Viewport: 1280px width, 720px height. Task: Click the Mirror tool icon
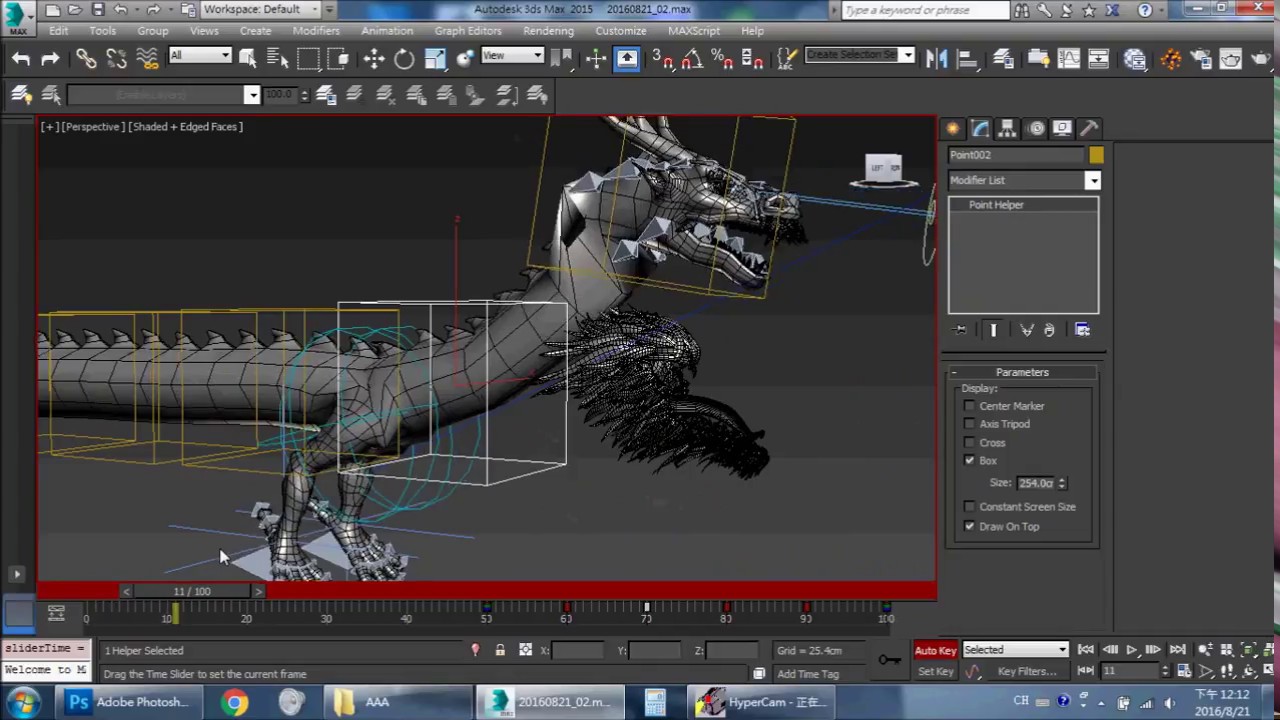click(x=937, y=58)
